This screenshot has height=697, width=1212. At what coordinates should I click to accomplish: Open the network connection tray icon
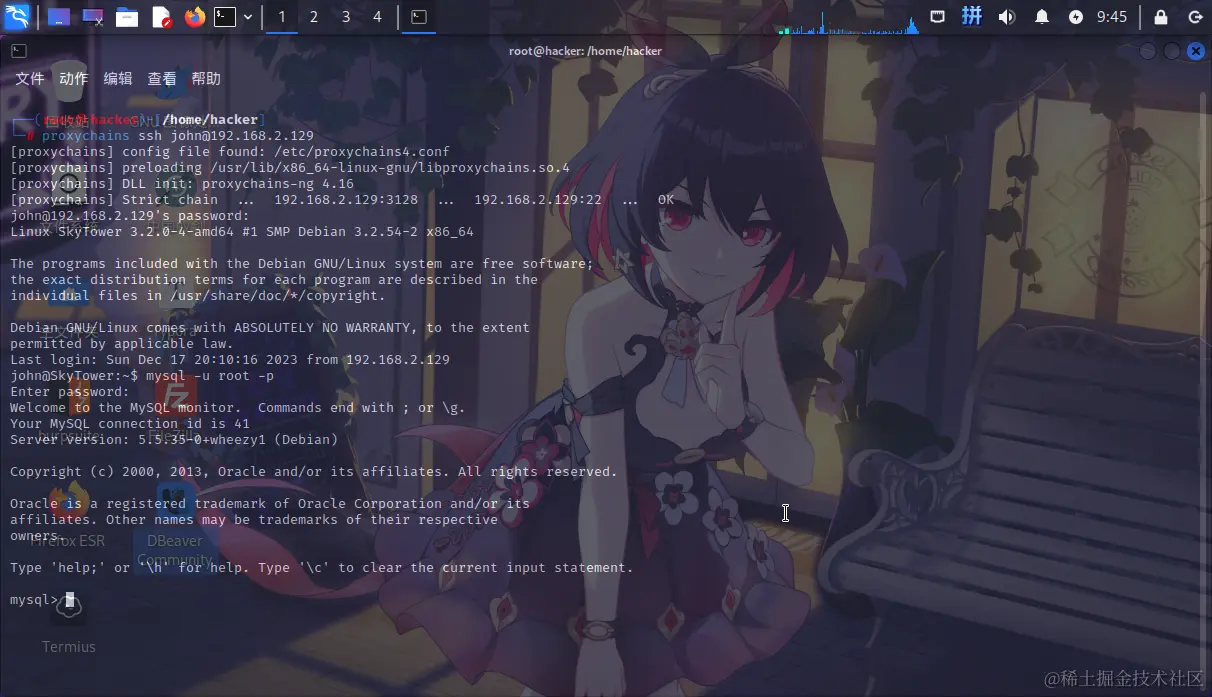point(938,17)
